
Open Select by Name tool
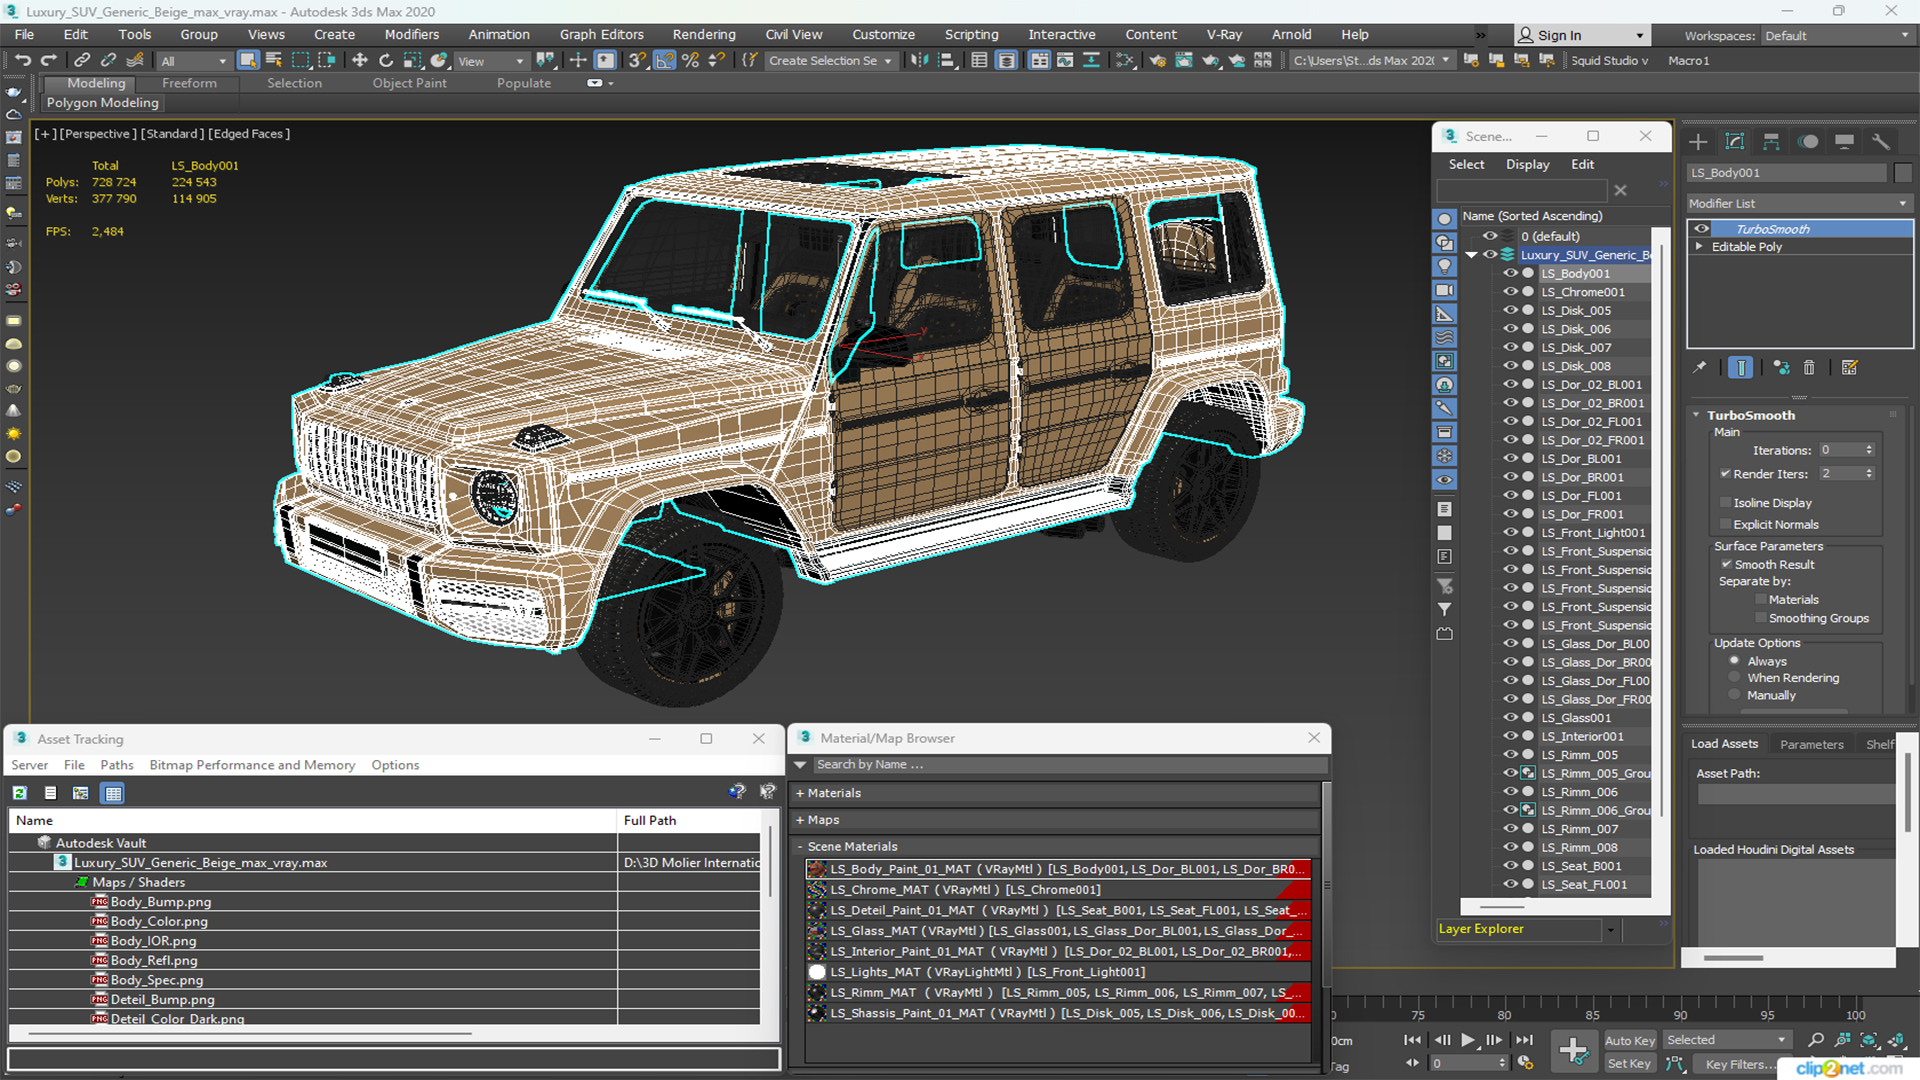[274, 61]
